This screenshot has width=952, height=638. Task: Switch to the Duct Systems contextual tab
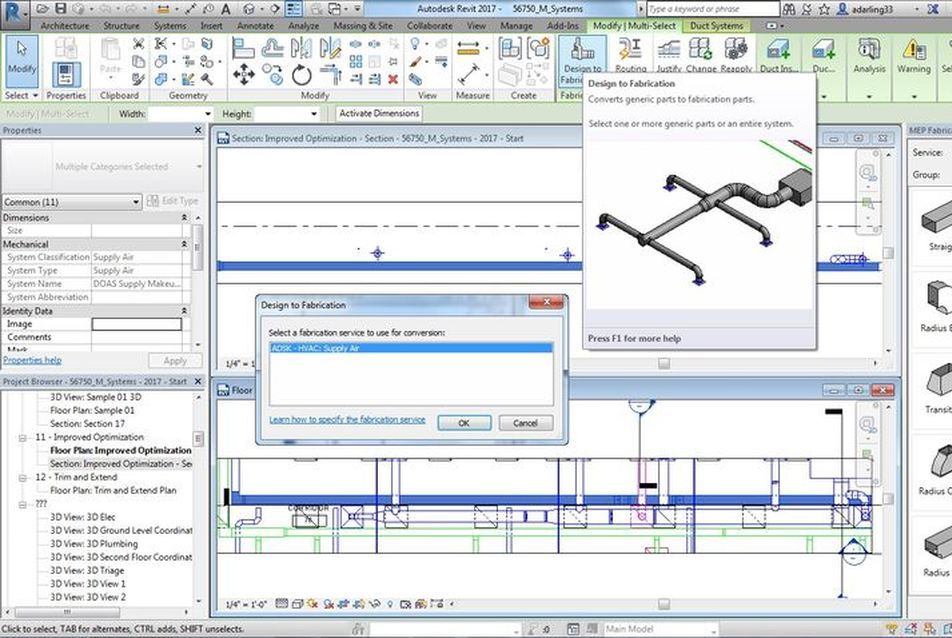point(716,26)
